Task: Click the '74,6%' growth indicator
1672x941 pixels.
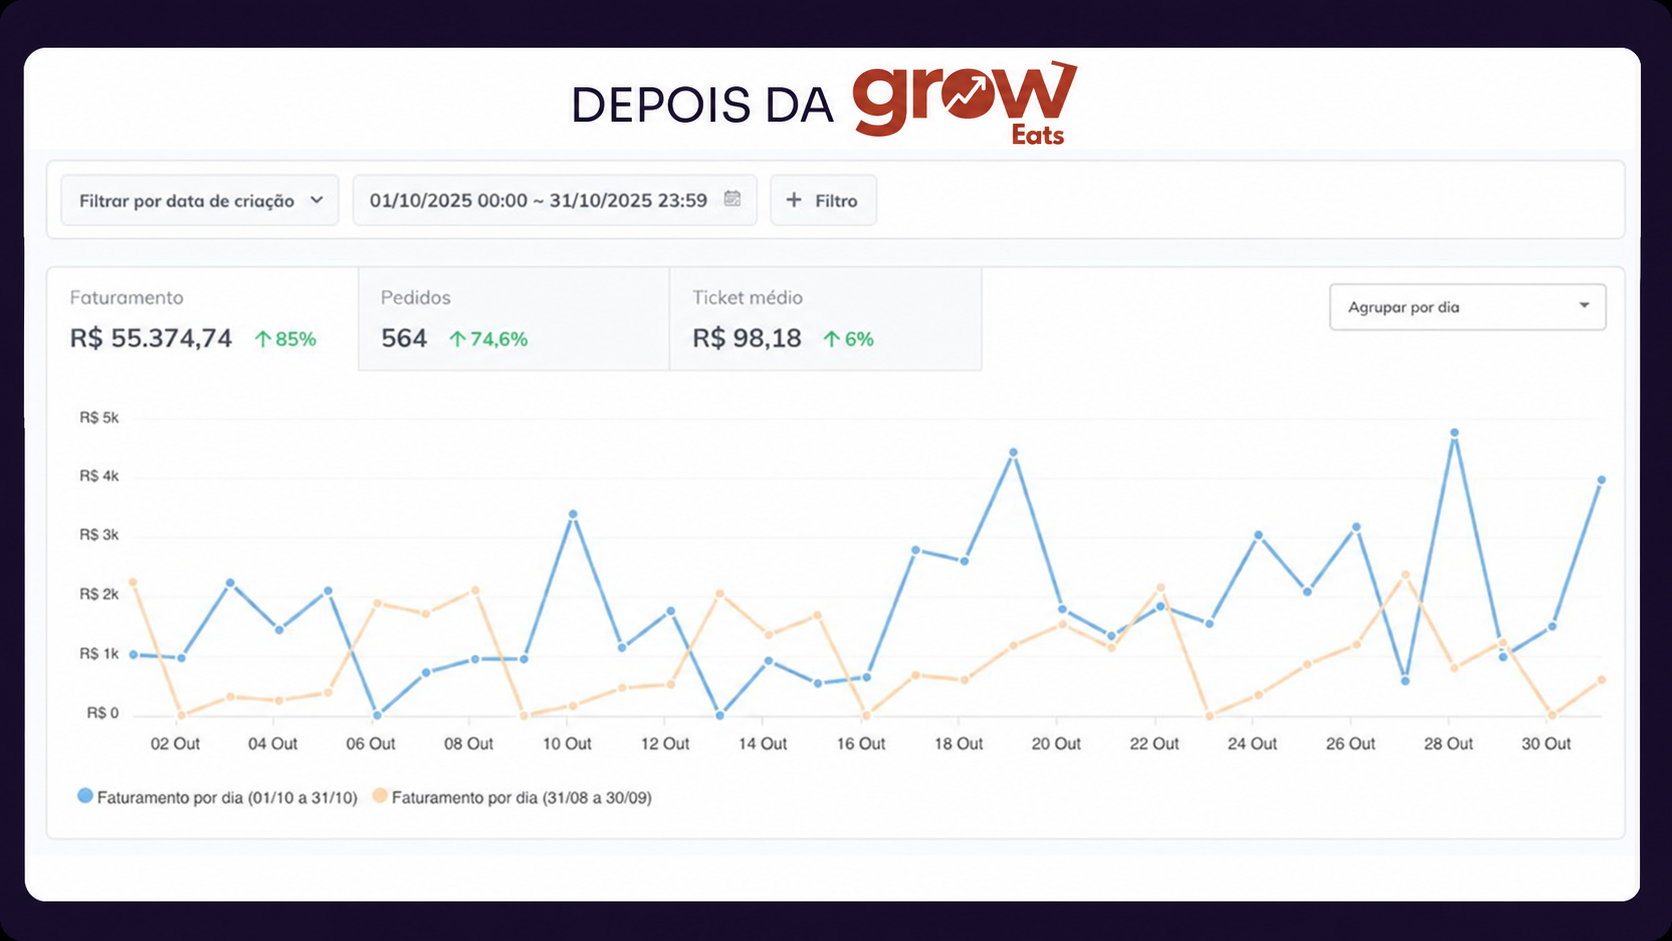Action: 488,339
